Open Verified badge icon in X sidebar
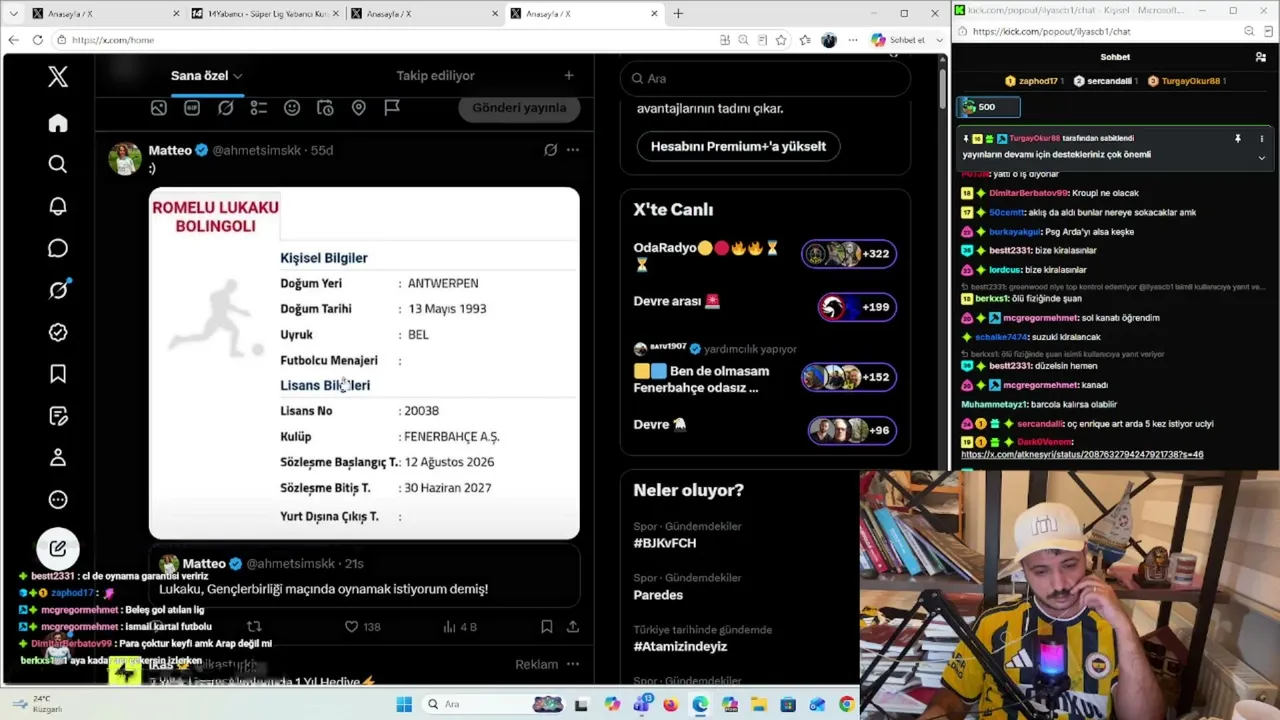Viewport: 1280px width, 720px height. tap(58, 332)
